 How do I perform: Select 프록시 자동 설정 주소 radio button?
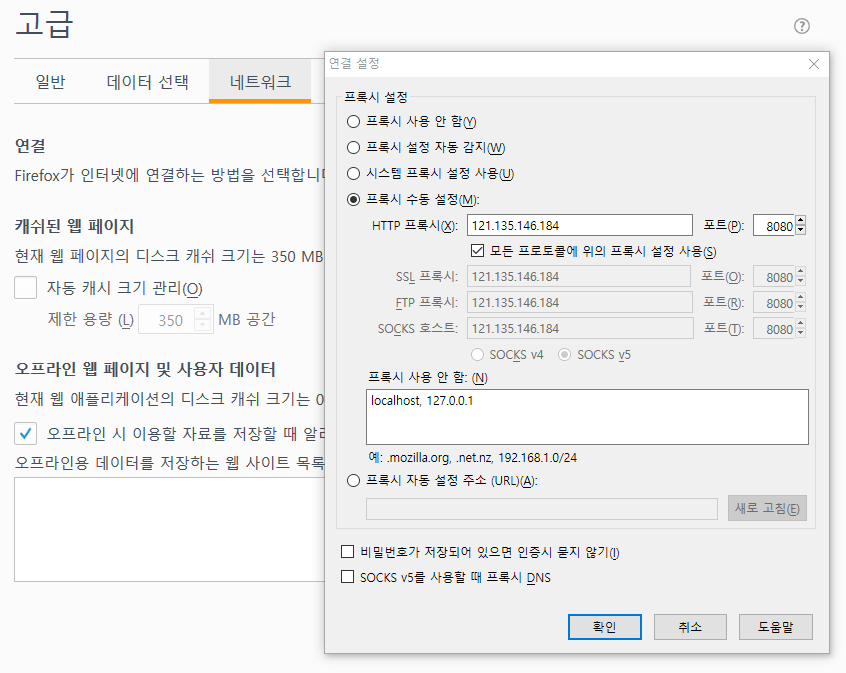(353, 481)
